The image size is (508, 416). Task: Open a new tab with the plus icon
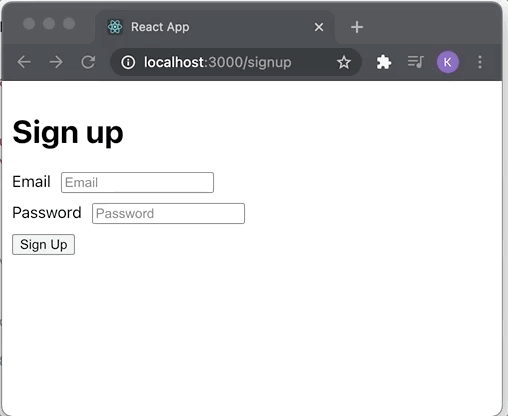[357, 27]
